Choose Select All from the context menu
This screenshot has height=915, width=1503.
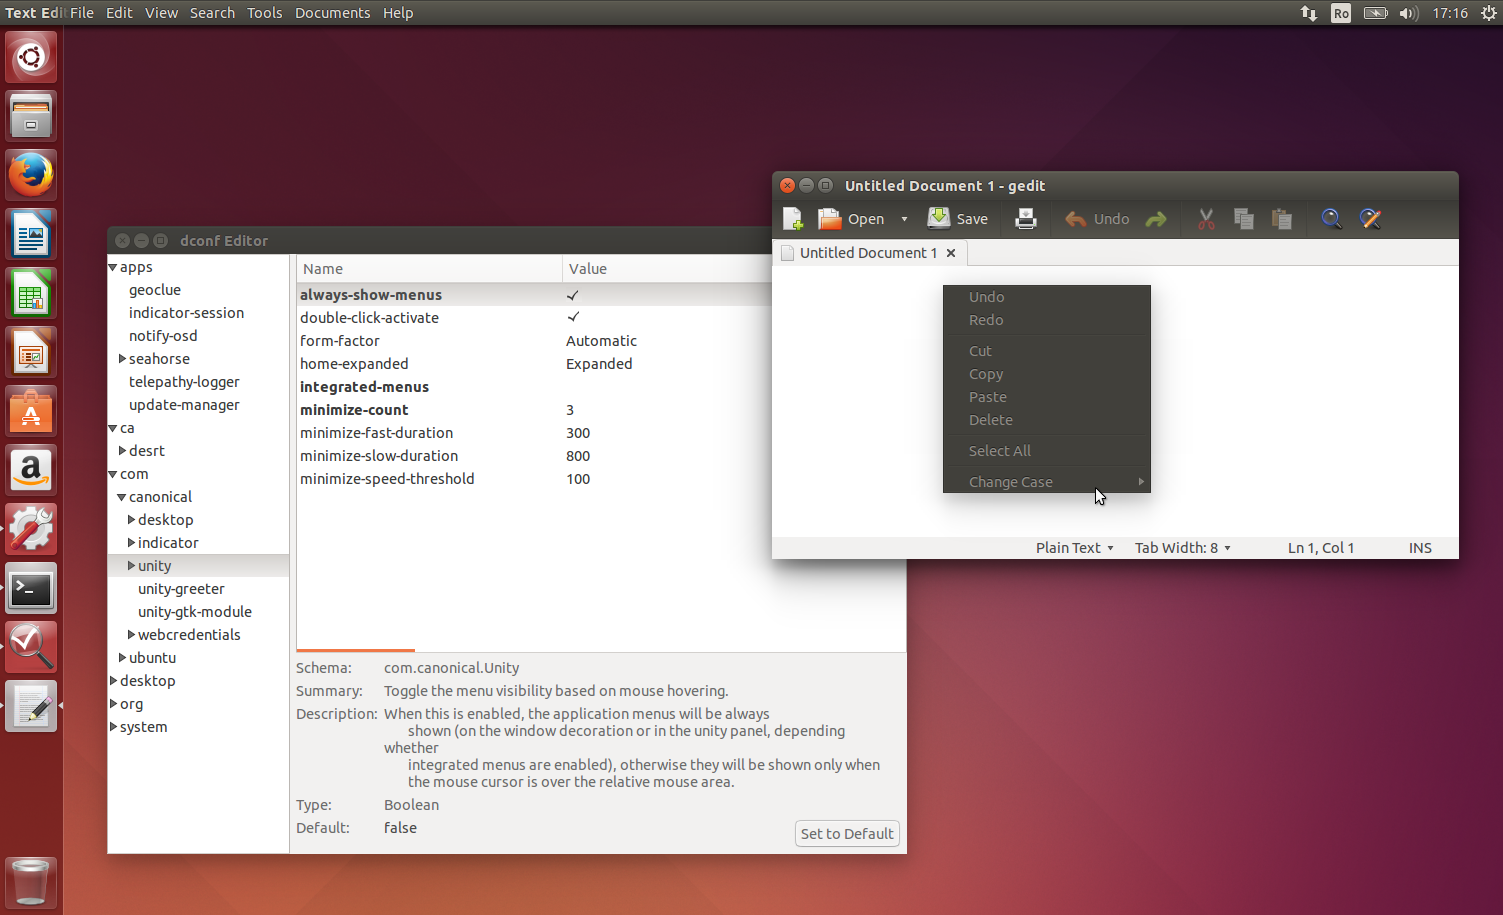point(999,450)
